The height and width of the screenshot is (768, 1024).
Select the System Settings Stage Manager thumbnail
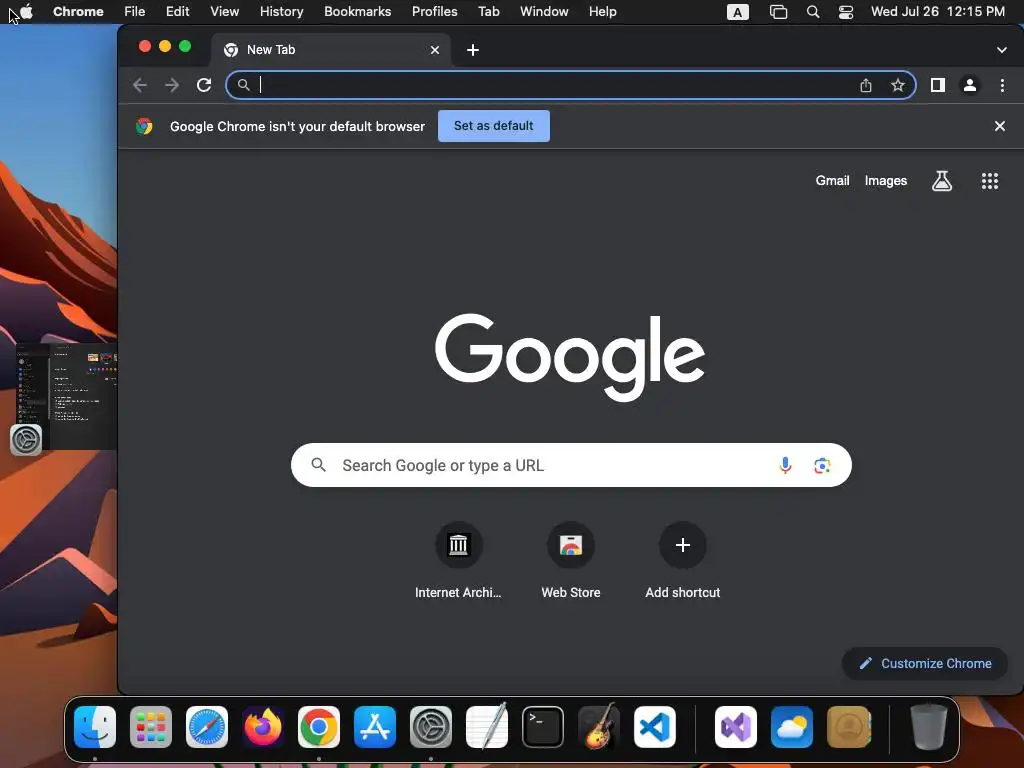tap(65, 396)
